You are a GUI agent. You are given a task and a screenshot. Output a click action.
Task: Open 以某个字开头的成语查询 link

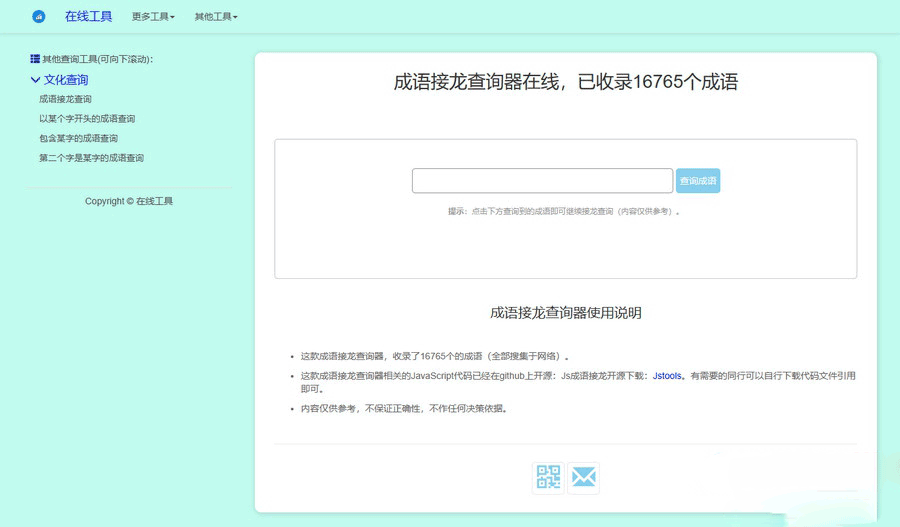pyautogui.click(x=87, y=119)
